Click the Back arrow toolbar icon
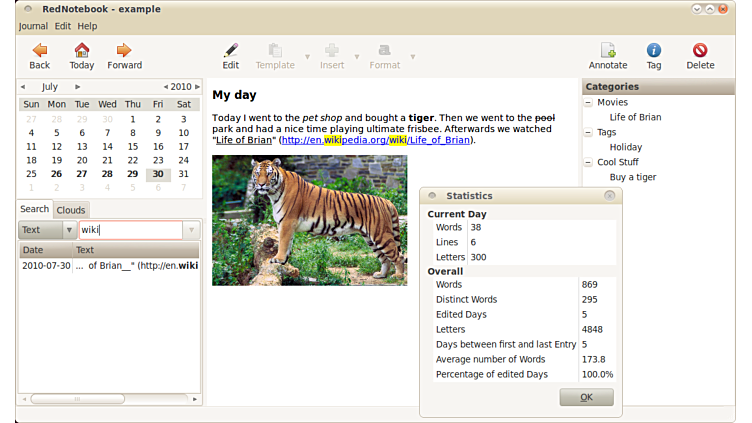This screenshot has height=423, width=752. (39, 50)
